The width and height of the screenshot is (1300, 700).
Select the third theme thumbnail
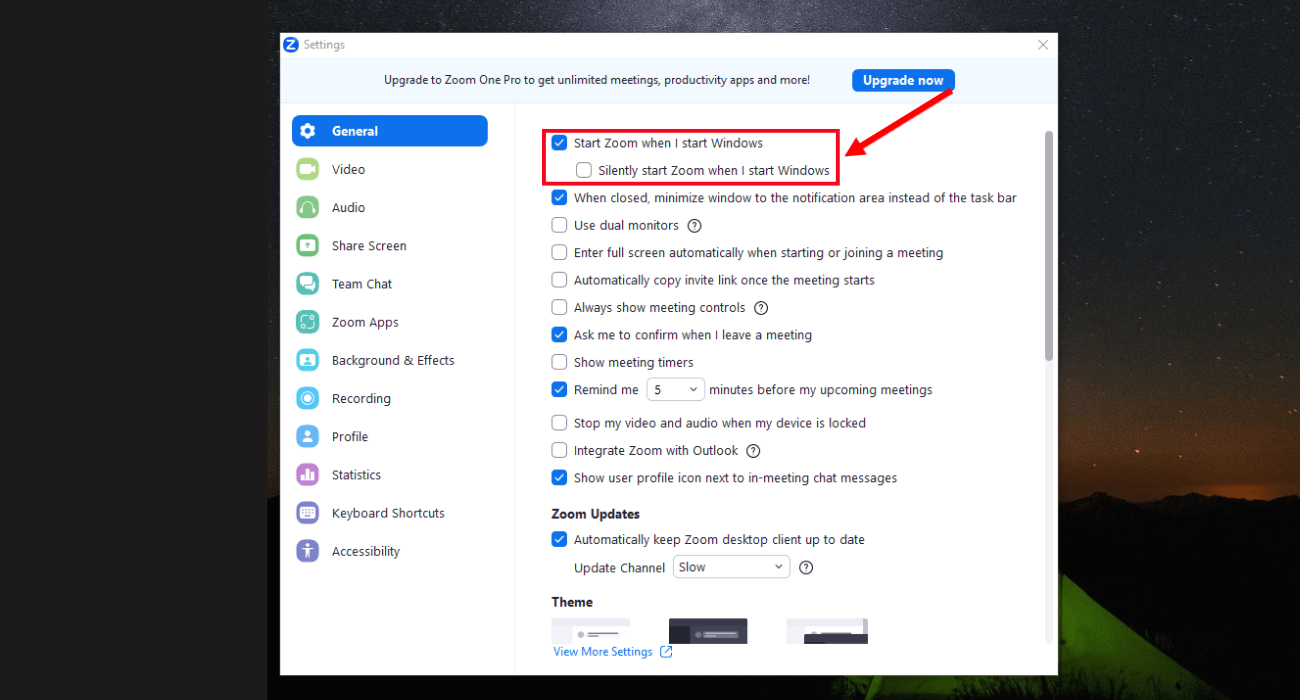827,631
